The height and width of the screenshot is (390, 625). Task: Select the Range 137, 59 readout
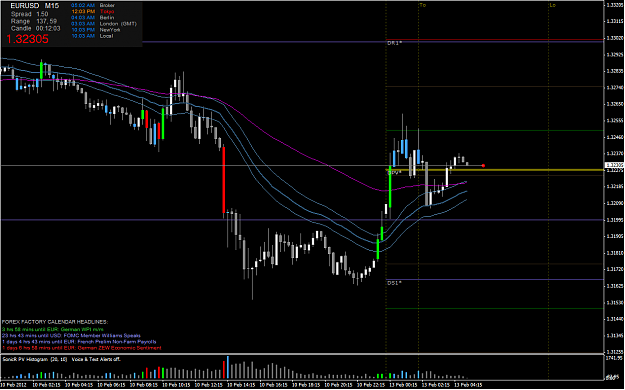point(34,21)
